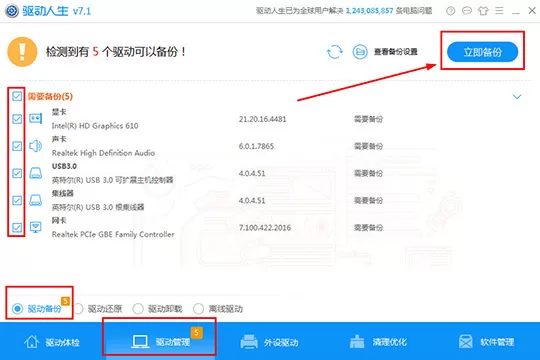Click the refresh detection arrows icon
This screenshot has width=540, height=360.
click(x=334, y=52)
